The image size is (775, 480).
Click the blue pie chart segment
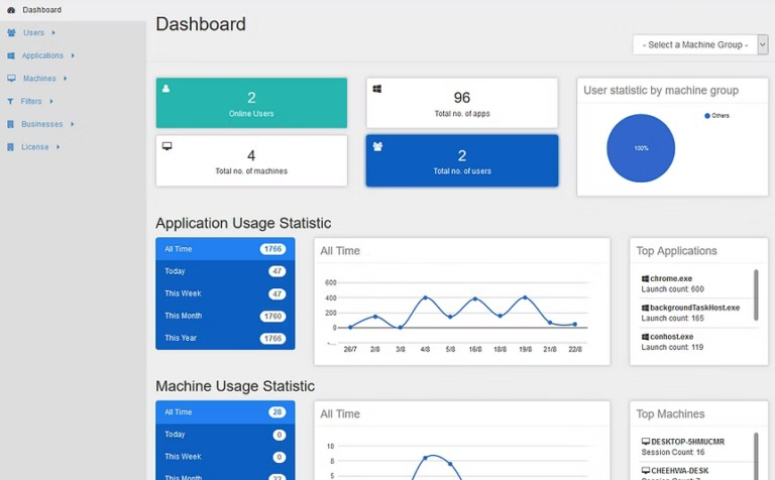(x=640, y=148)
